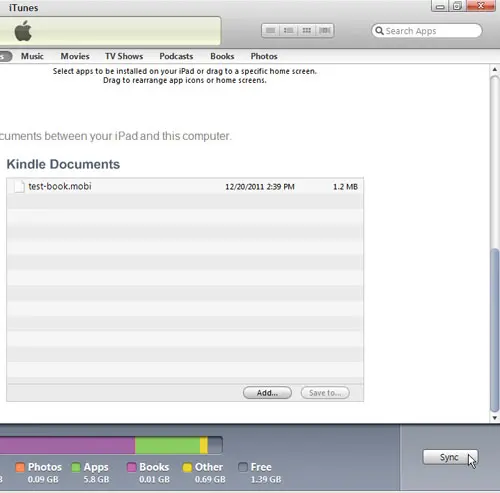Click scrollbar up arrow
The image size is (500, 493).
[x=495, y=69]
